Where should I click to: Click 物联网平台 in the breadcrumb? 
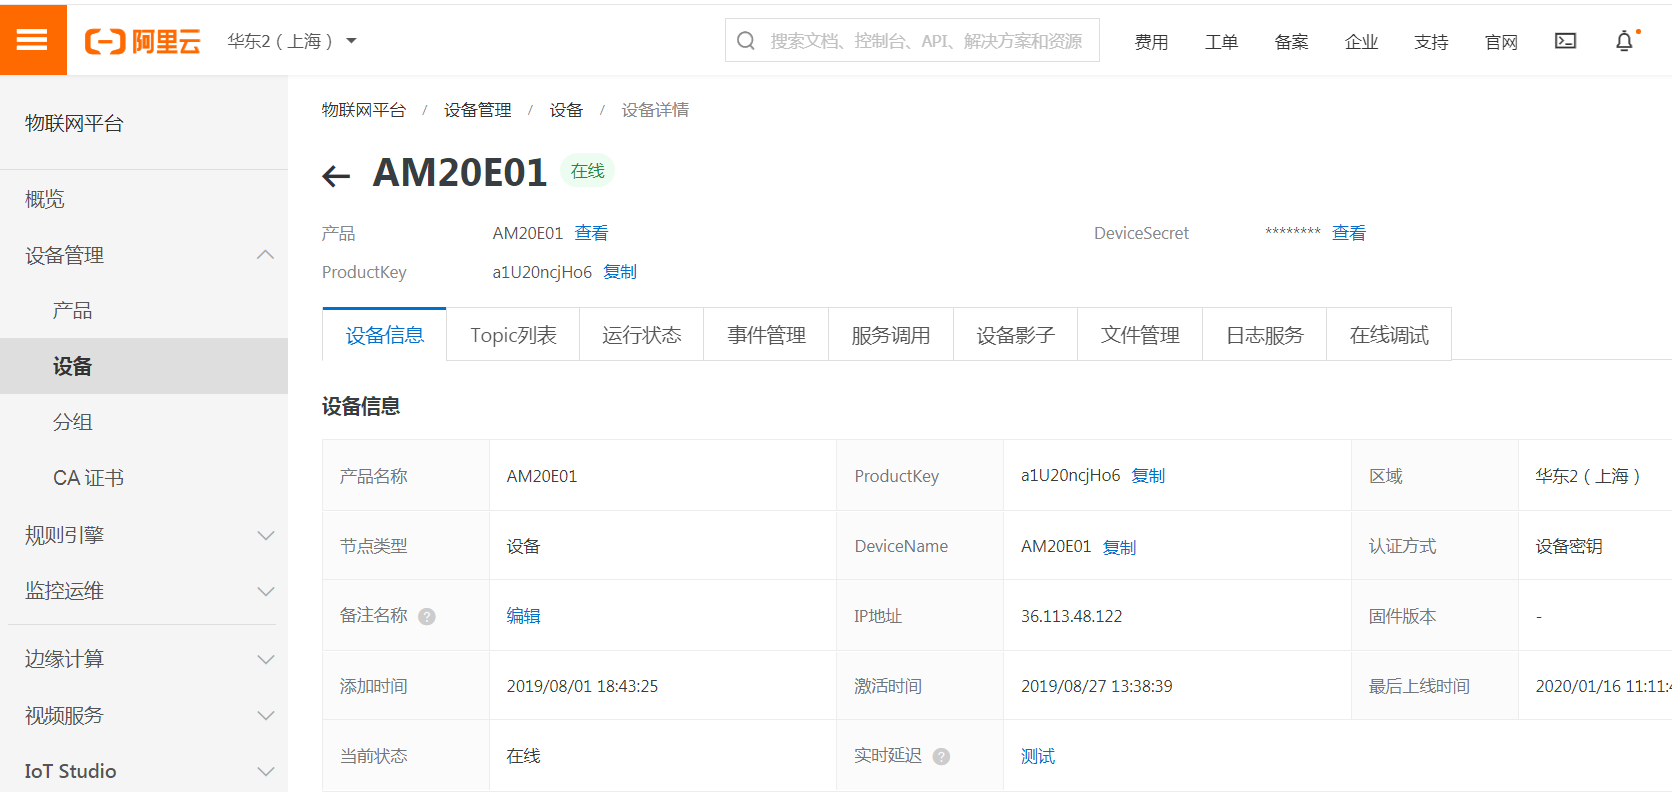(x=364, y=110)
